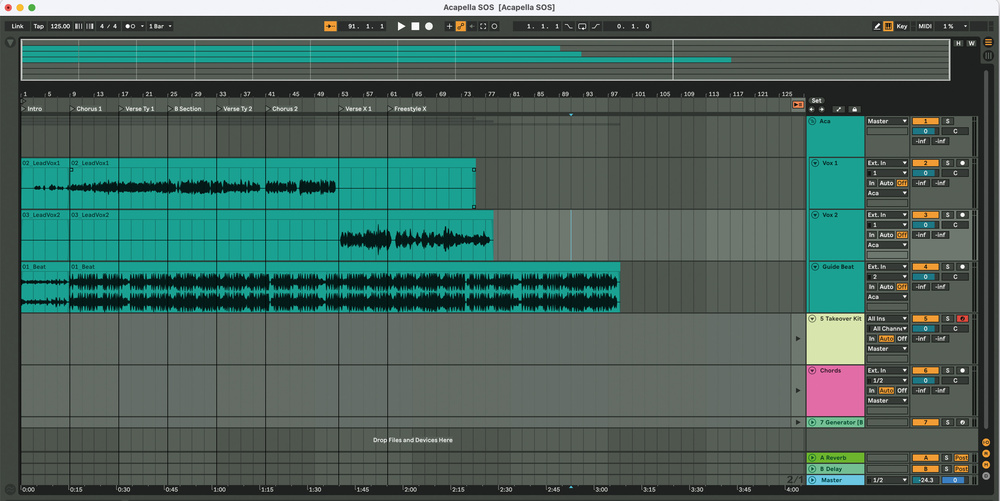This screenshot has height=501, width=1000.
Task: Arm the Vox 1 track for recording
Action: [962, 163]
